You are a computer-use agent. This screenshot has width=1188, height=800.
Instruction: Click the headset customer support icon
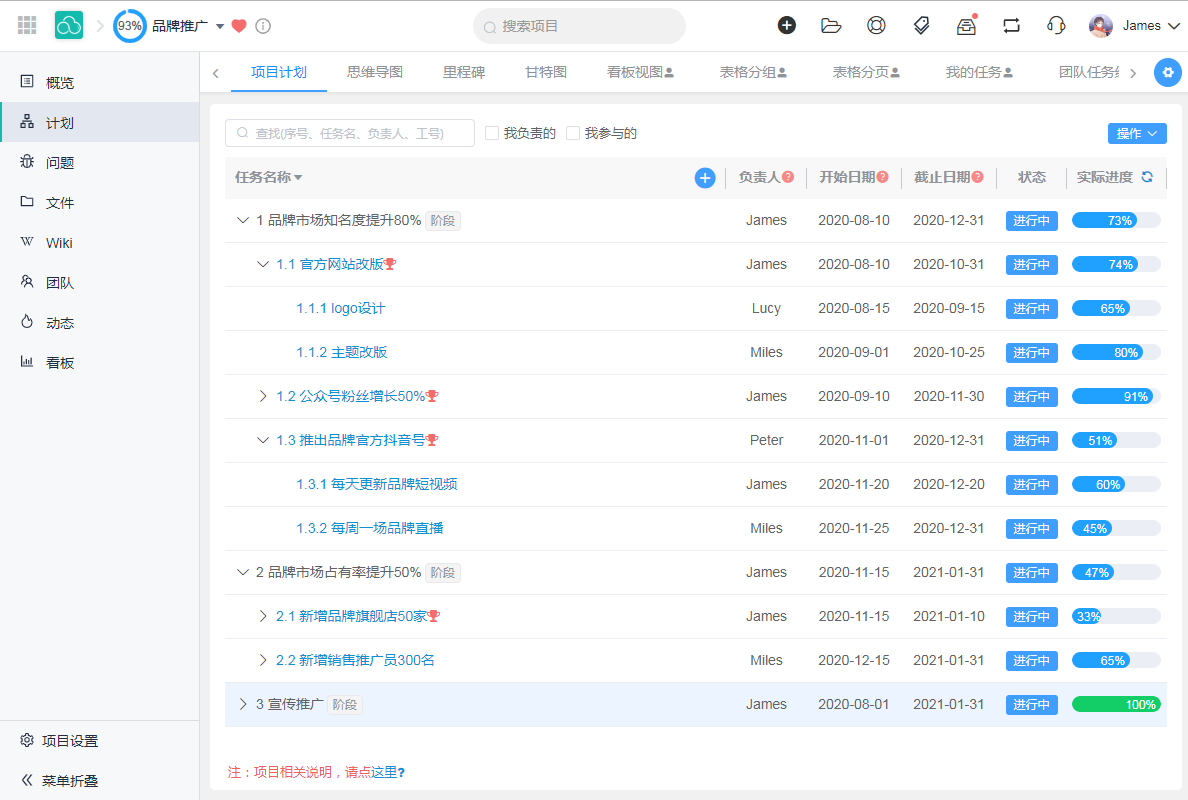pyautogui.click(x=1055, y=25)
